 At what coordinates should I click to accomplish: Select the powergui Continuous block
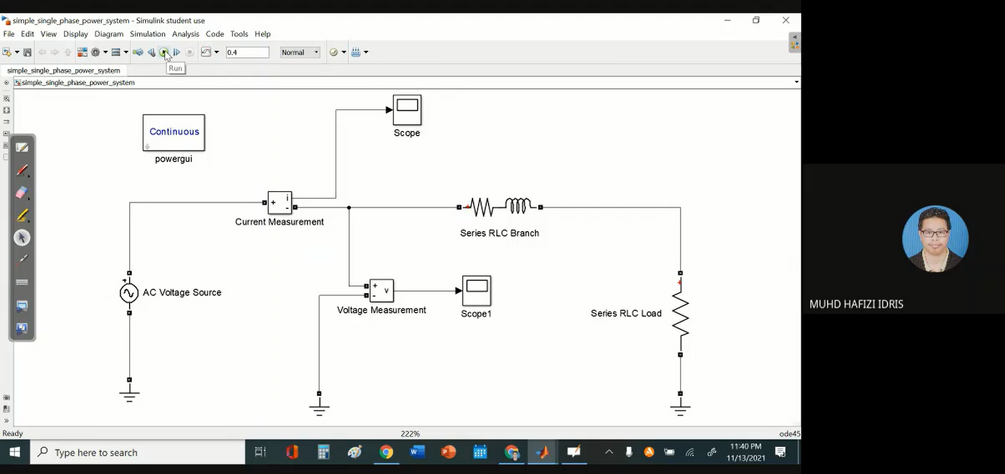pos(174,133)
